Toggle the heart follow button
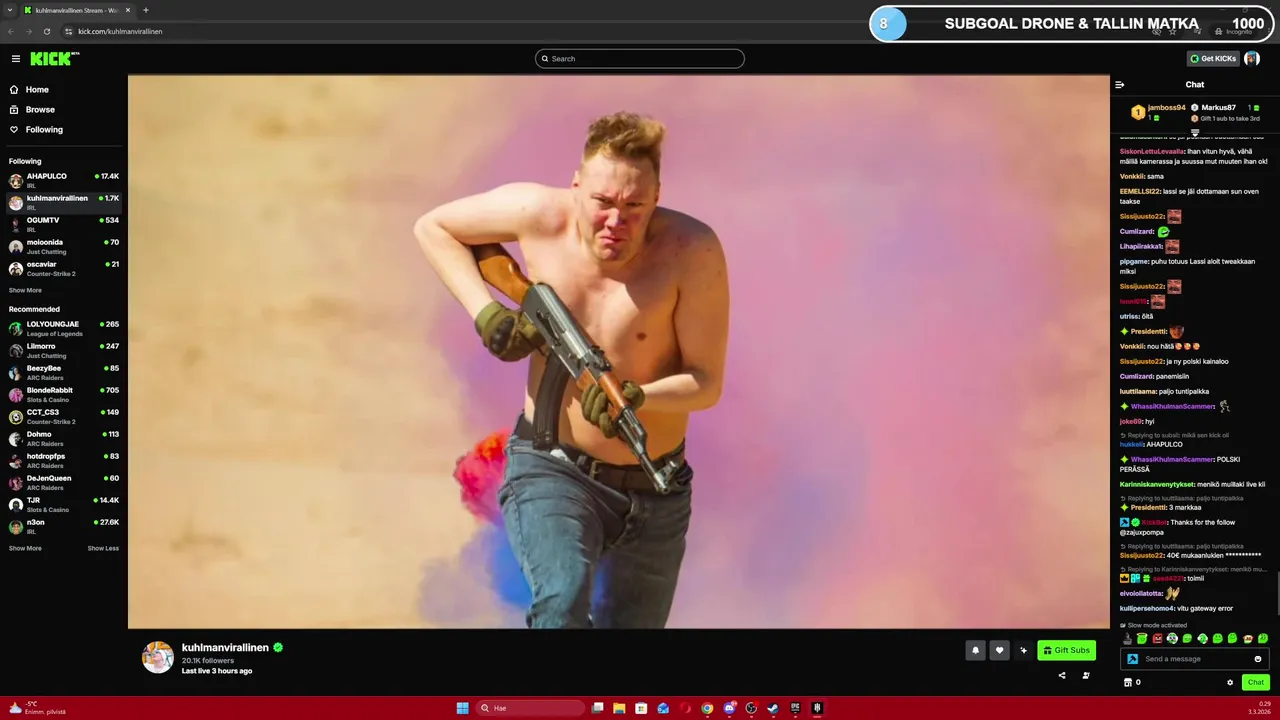The height and width of the screenshot is (720, 1280). click(x=999, y=650)
